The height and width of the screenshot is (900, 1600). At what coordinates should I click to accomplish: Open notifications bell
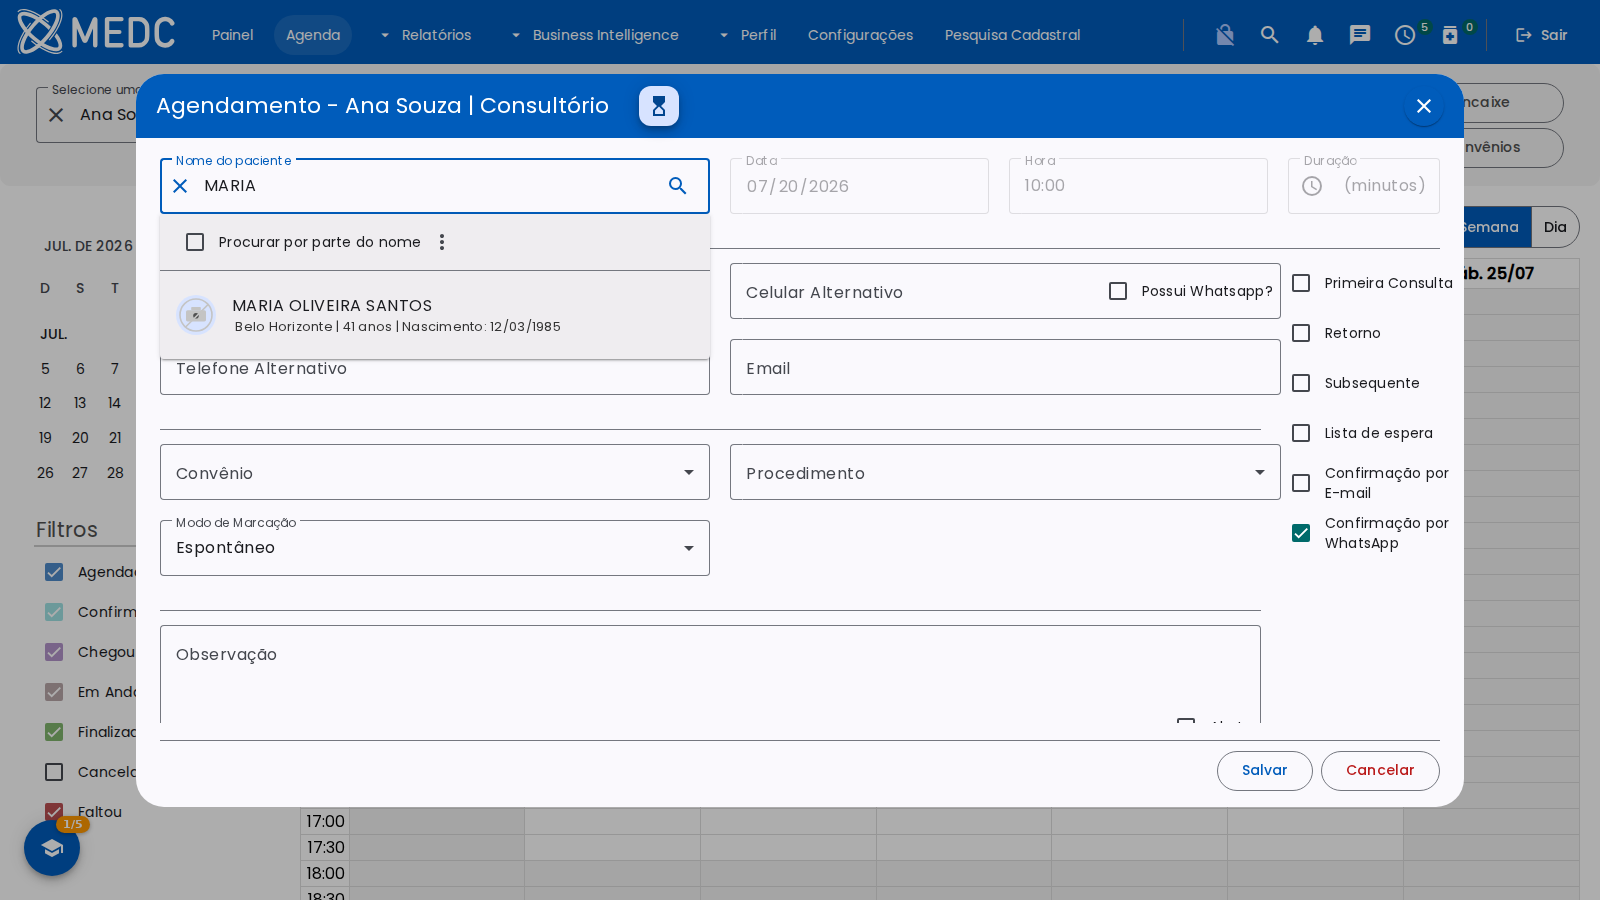pyautogui.click(x=1315, y=35)
